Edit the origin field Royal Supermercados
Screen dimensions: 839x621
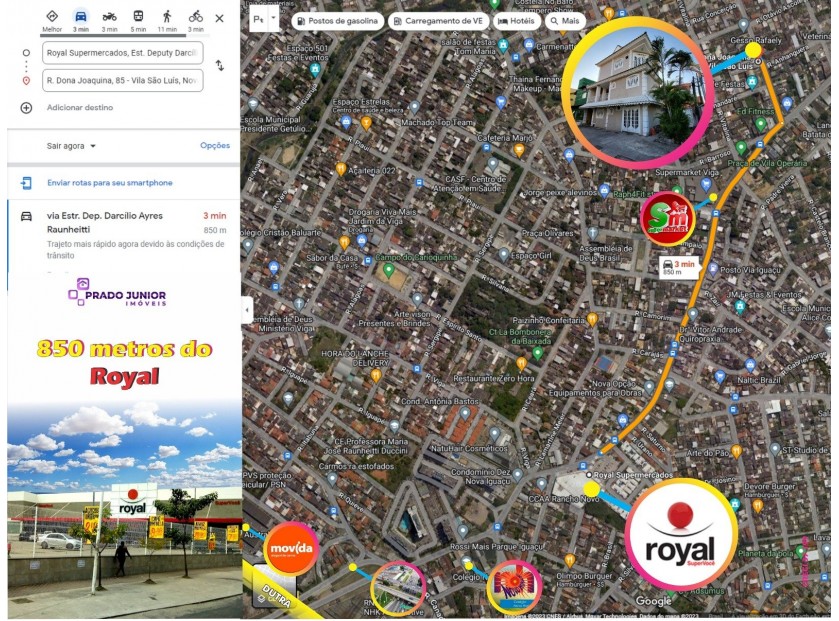tap(123, 53)
